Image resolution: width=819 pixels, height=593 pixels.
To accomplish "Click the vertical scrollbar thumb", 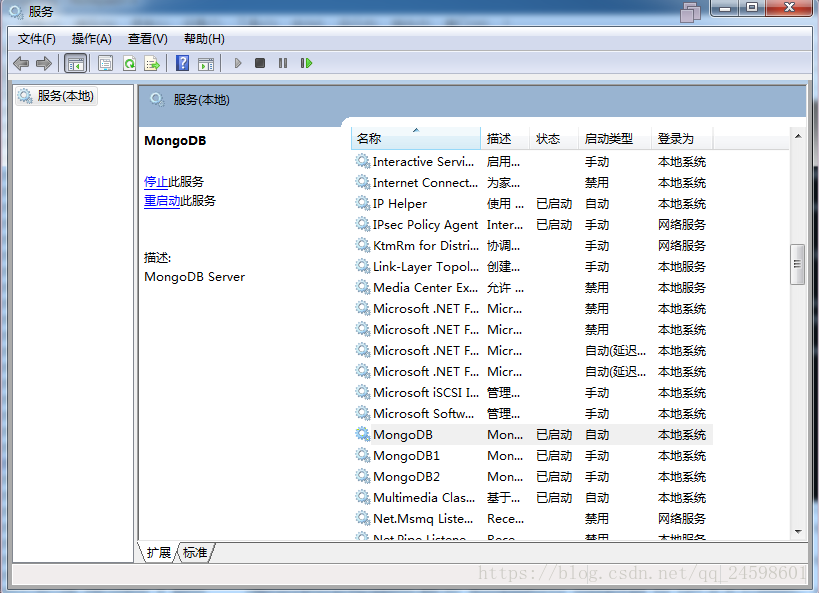I will click(x=797, y=264).
